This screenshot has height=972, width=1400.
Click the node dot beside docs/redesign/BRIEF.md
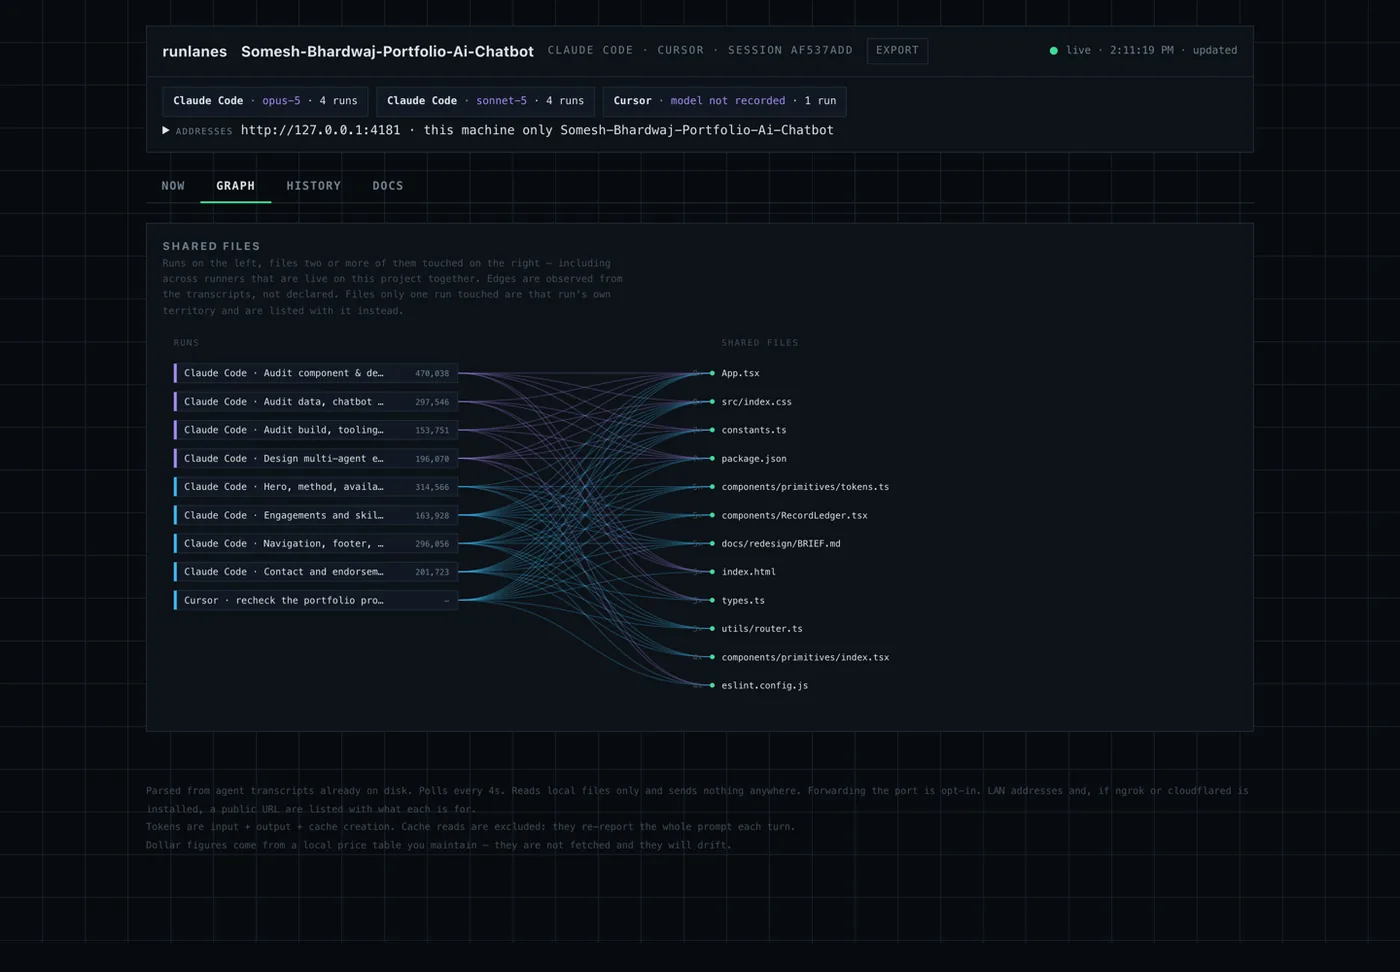tap(712, 544)
